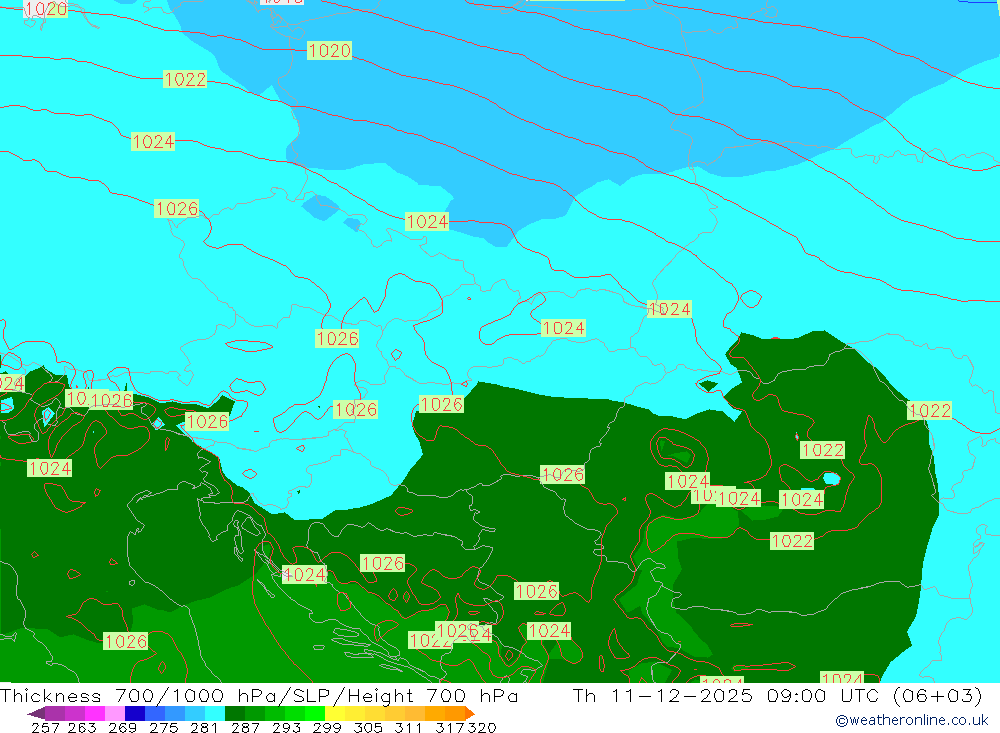Click the legend value 281

[204, 728]
